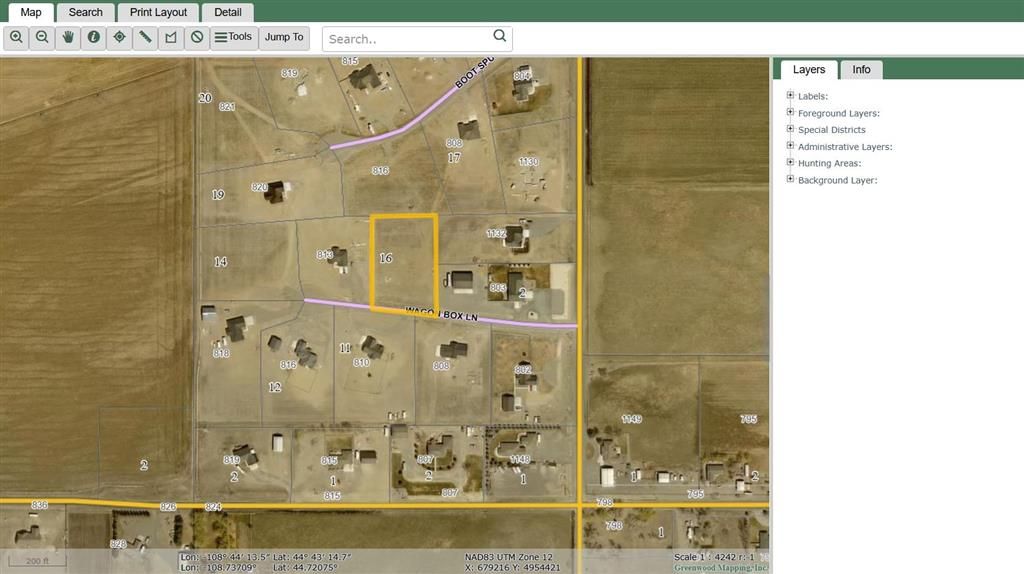The height and width of the screenshot is (574, 1024).
Task: Expand the Administrative Layers group
Action: [790, 146]
